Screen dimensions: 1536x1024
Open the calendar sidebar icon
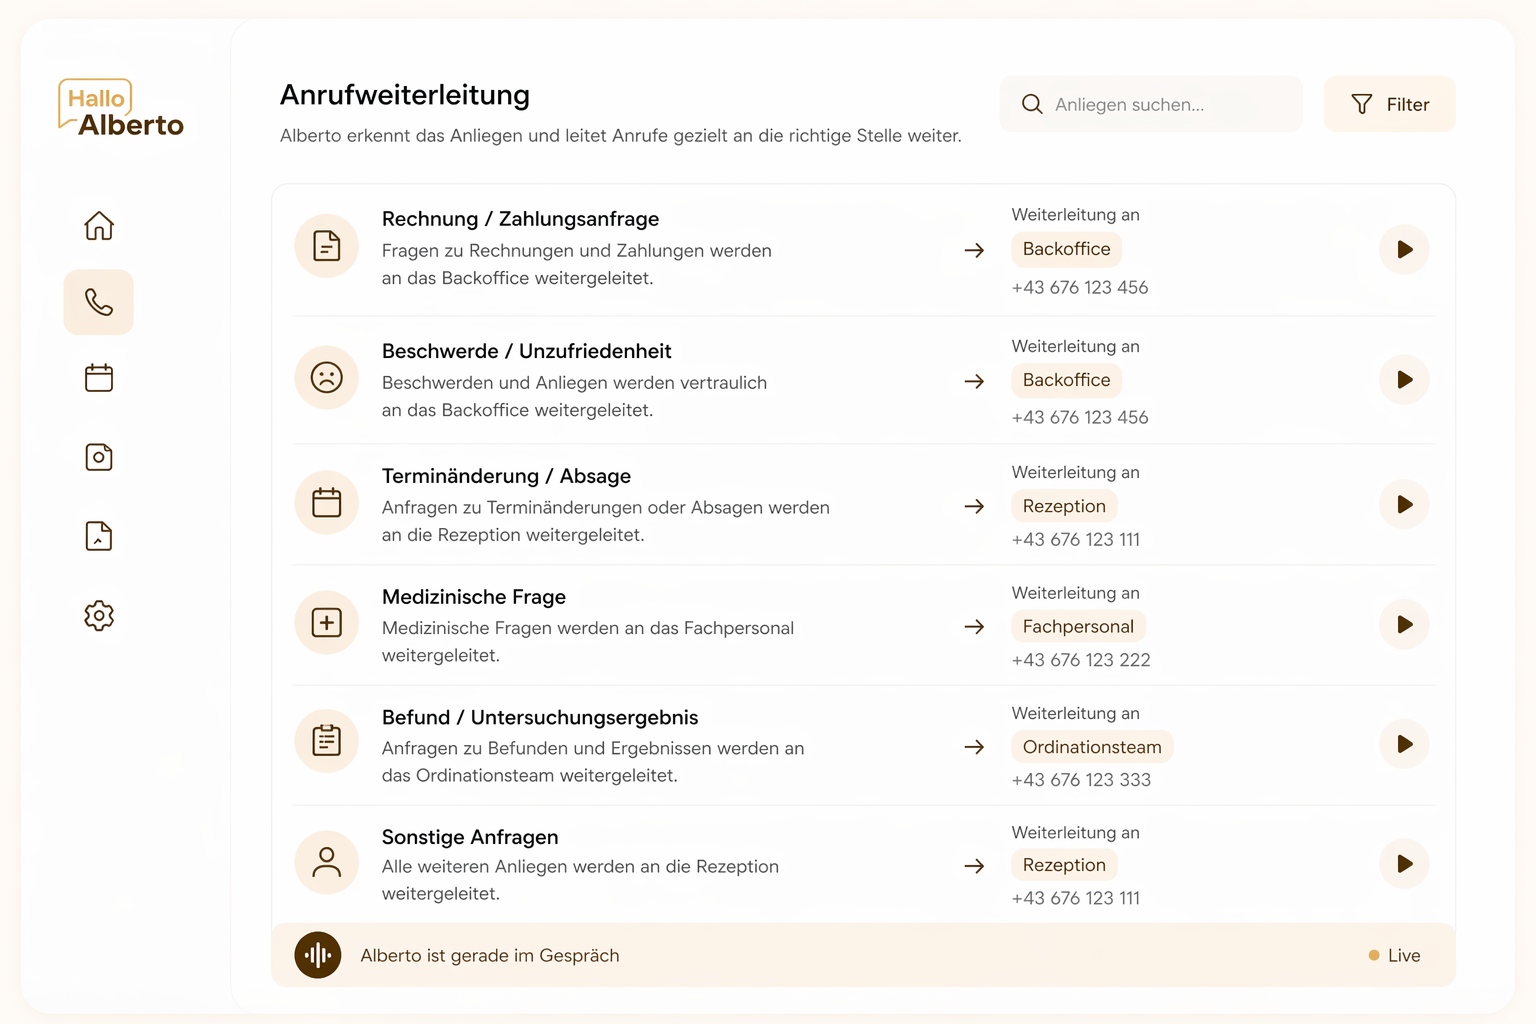(x=99, y=378)
